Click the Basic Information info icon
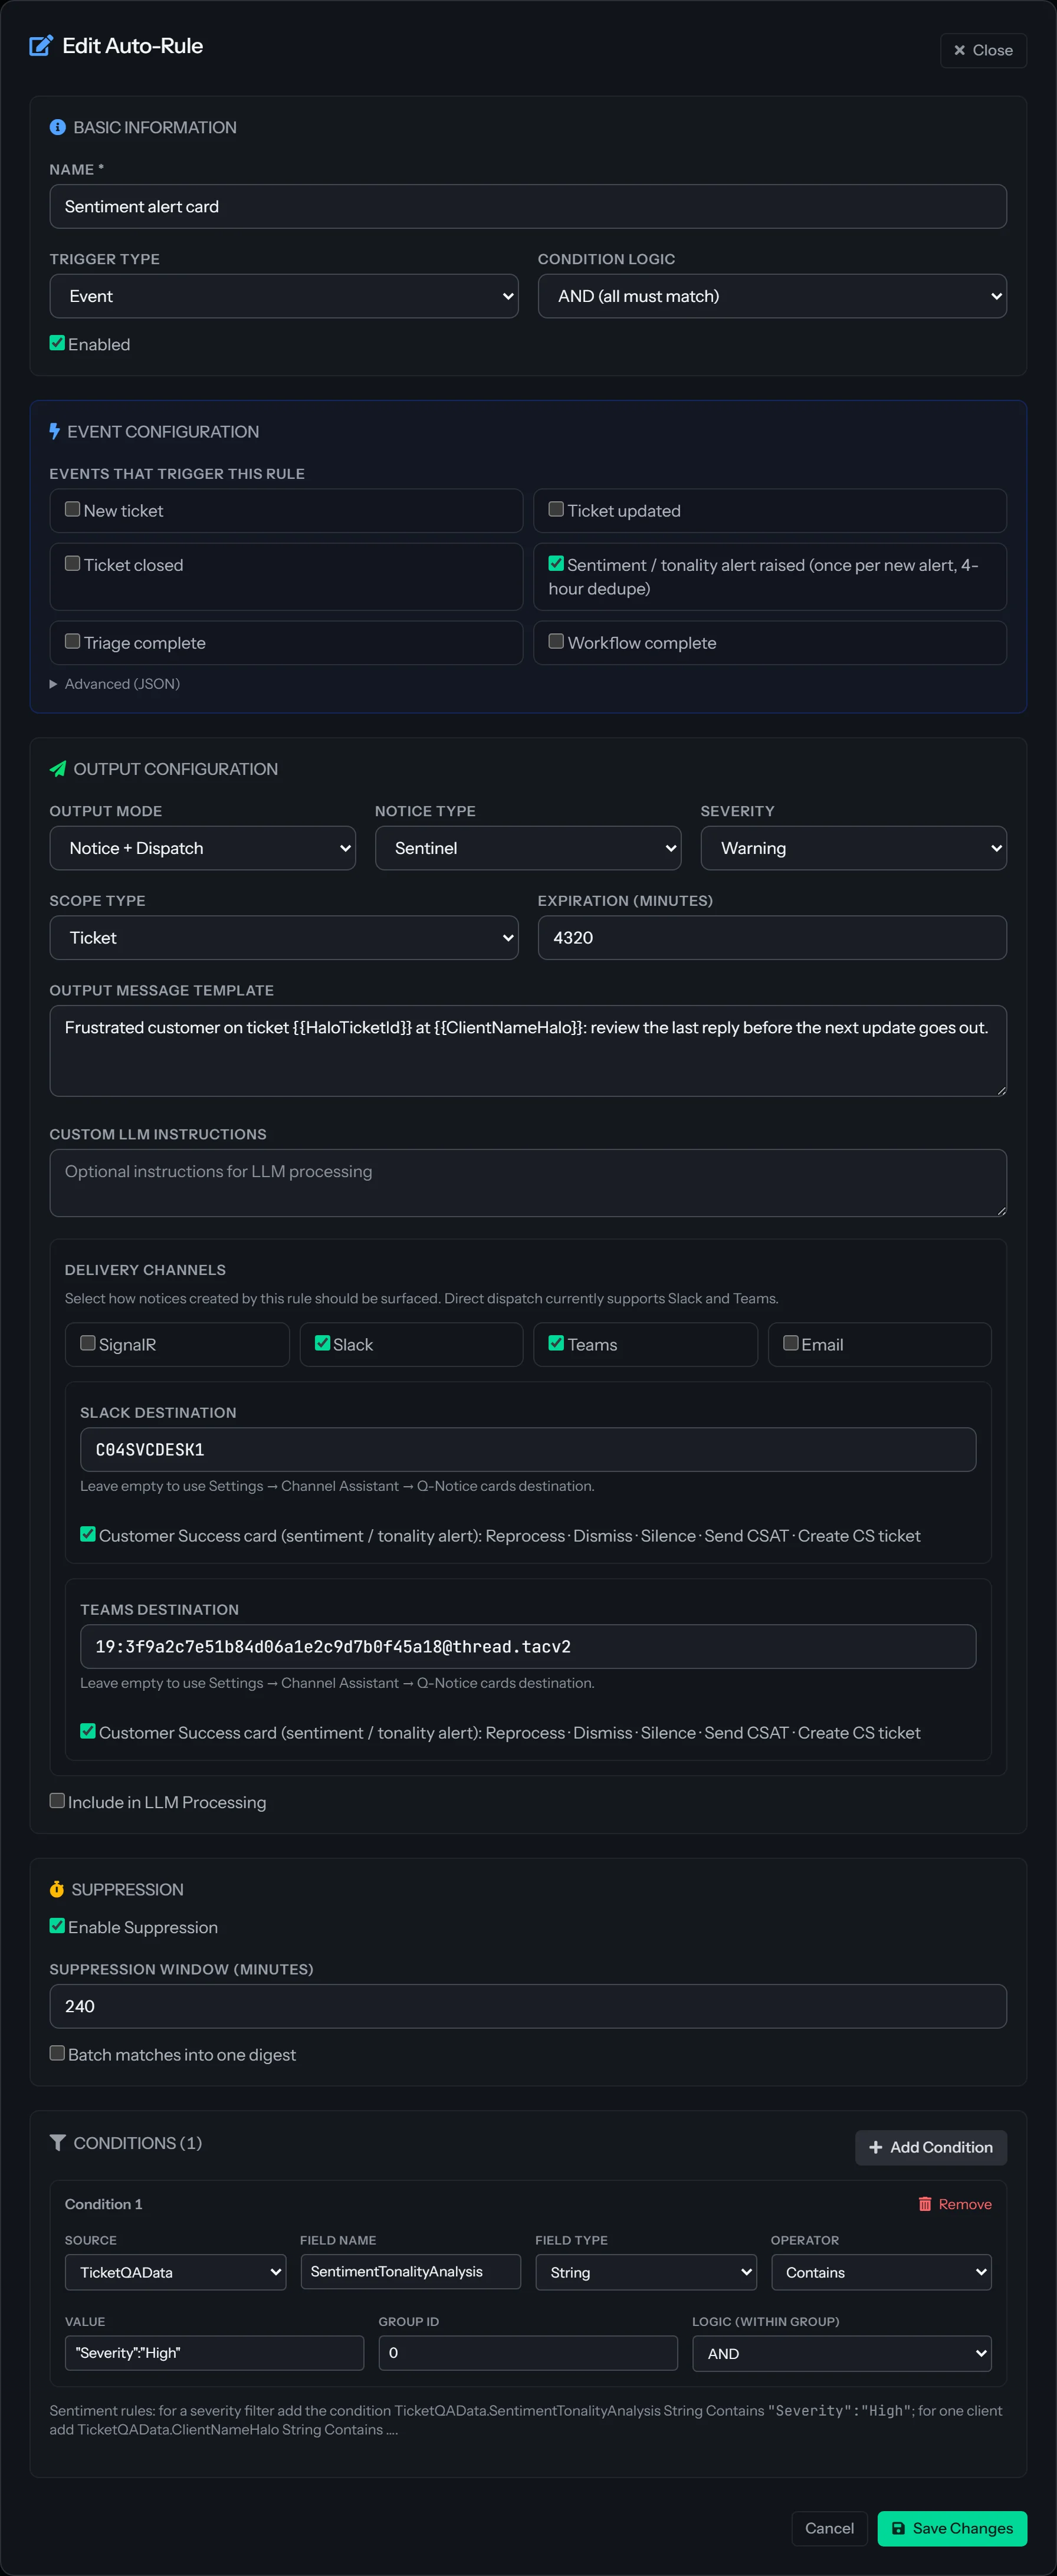The image size is (1057, 2576). [x=58, y=127]
